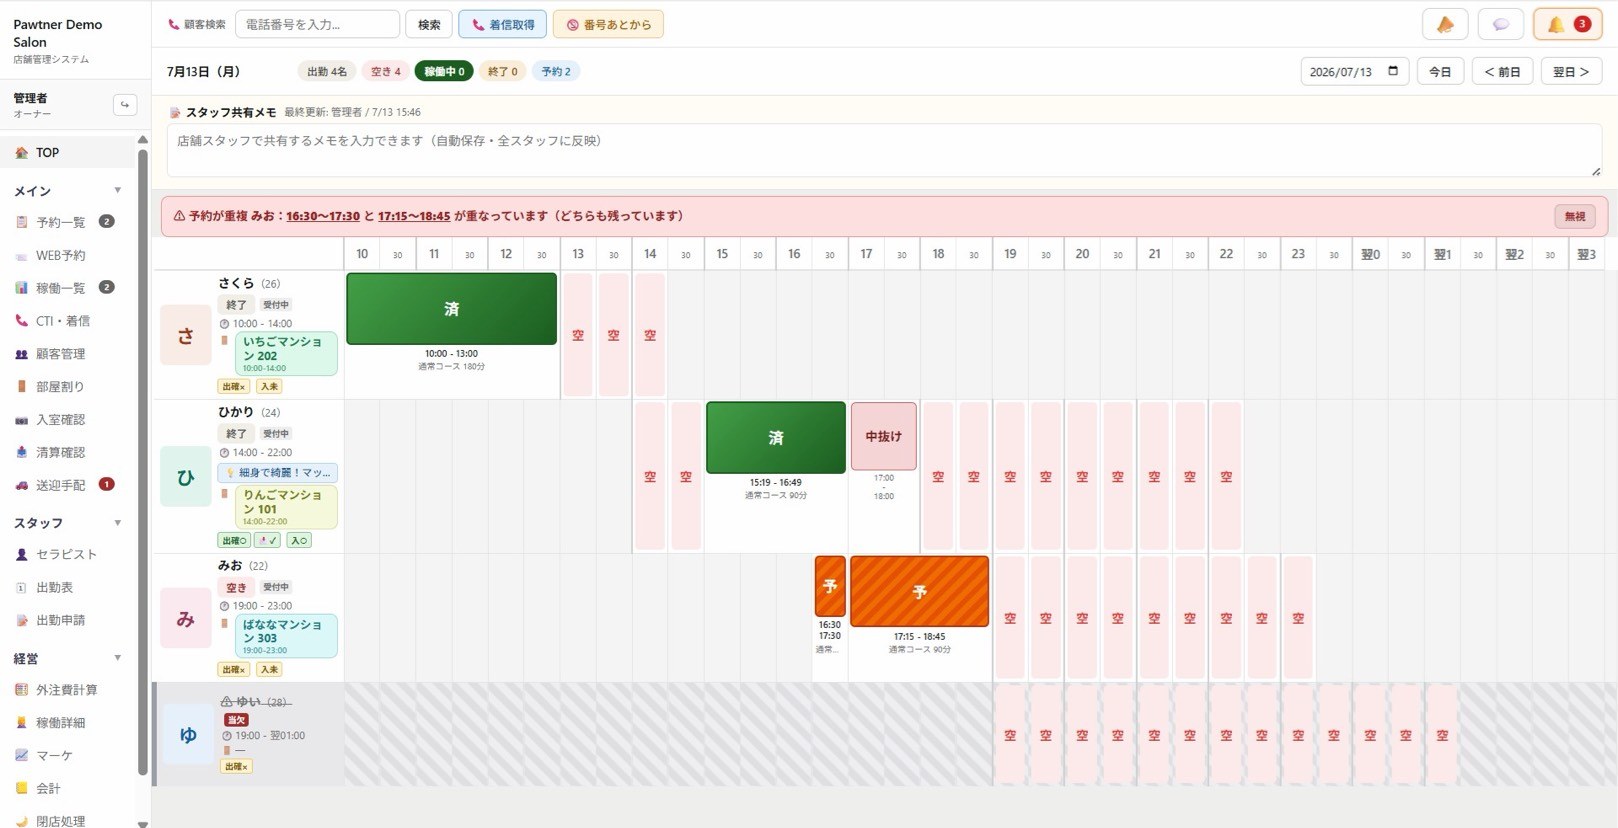Click ひかり's avatar tile ひ
This screenshot has height=828, width=1618.
pos(186,477)
